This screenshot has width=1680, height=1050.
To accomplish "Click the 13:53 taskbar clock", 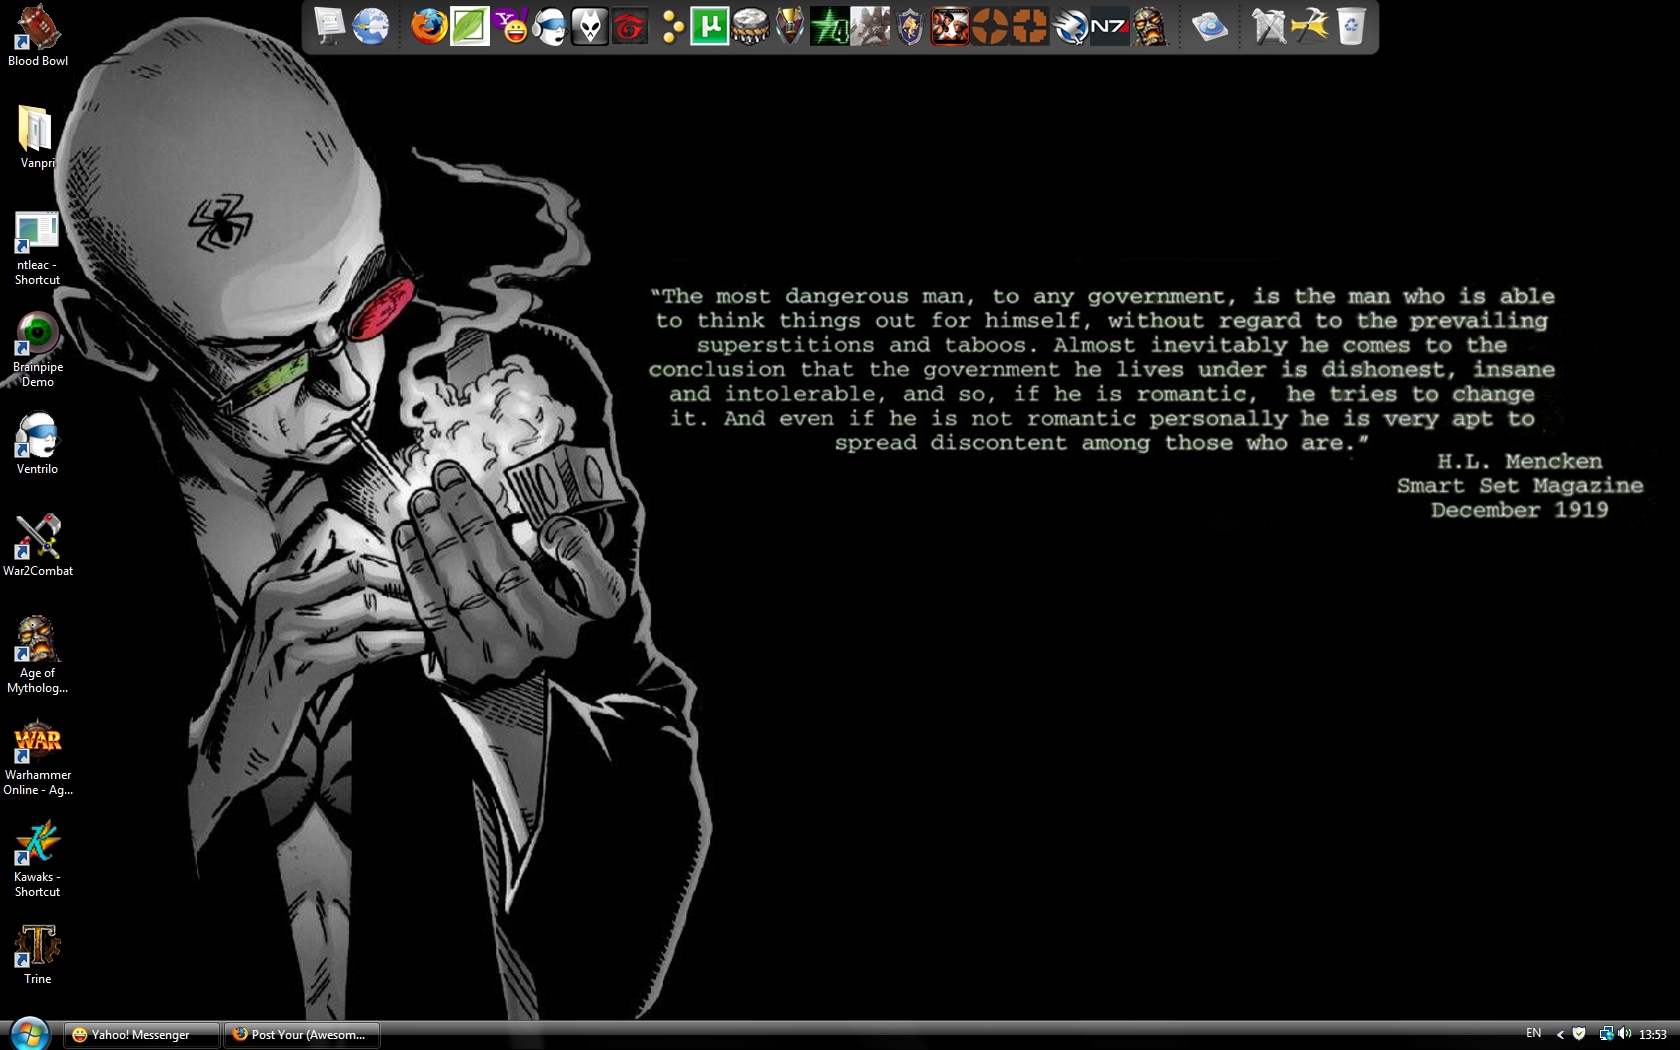I will click(1653, 1035).
